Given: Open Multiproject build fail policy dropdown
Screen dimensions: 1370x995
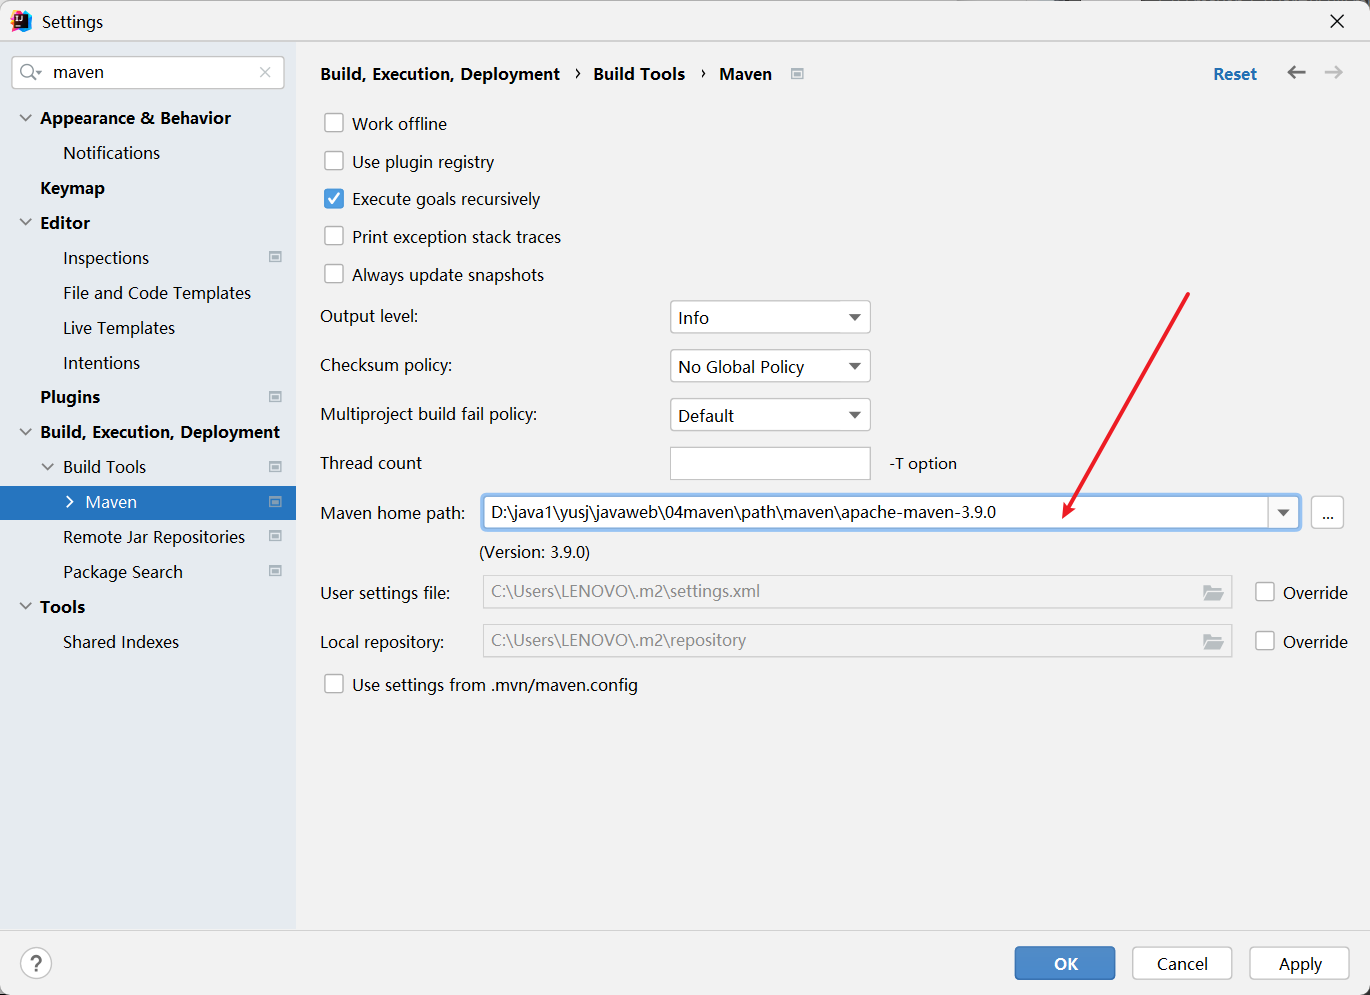Looking at the screenshot, I should coord(770,415).
